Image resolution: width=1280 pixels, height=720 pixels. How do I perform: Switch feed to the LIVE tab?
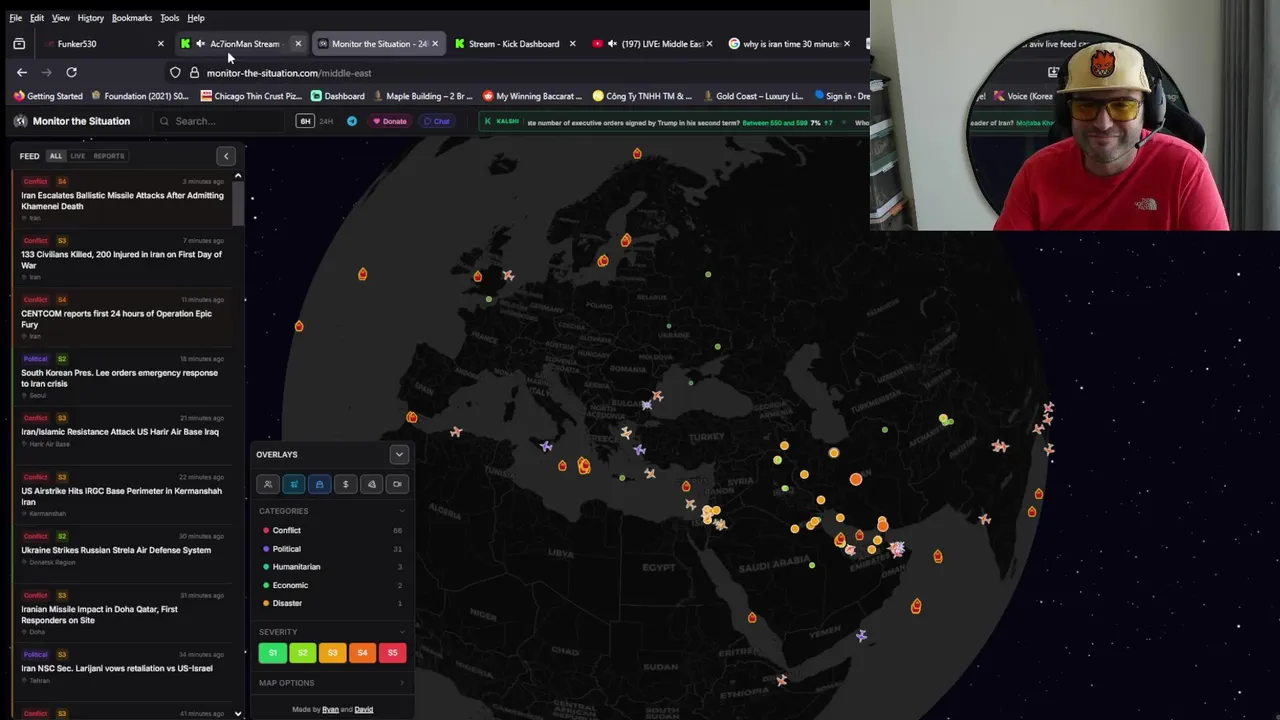(x=77, y=156)
